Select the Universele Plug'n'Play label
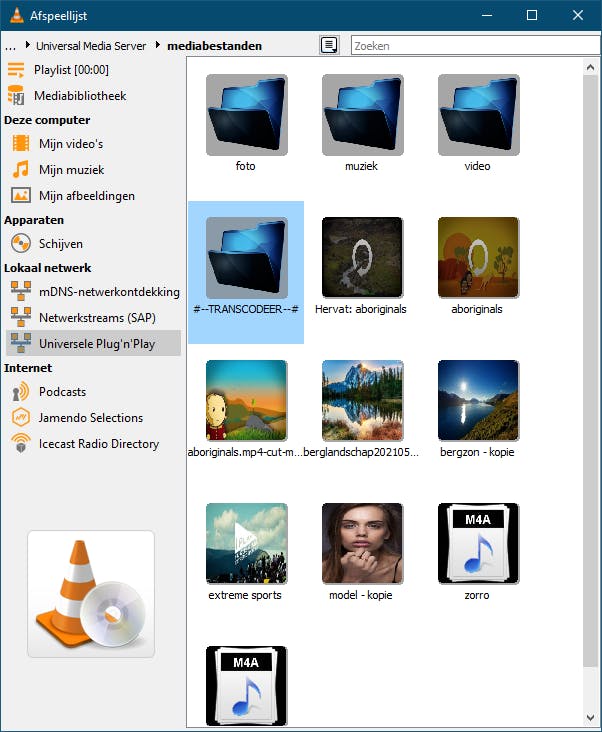Viewport: 602px width, 732px height. pyautogui.click(x=97, y=344)
